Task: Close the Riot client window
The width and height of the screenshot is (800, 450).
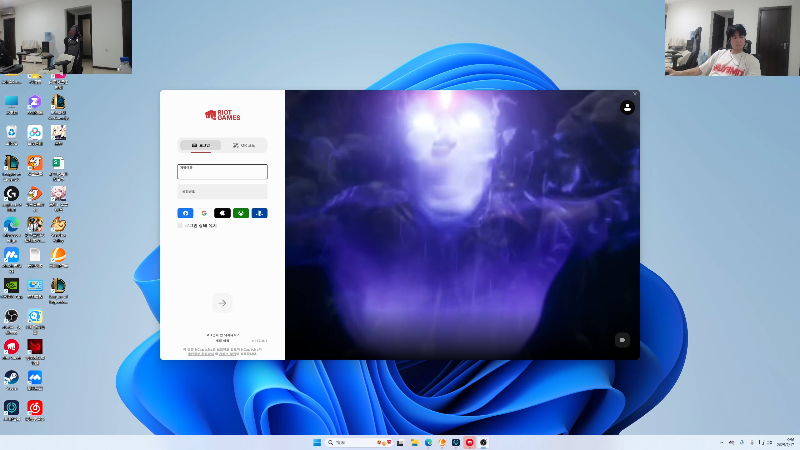Action: pos(635,94)
